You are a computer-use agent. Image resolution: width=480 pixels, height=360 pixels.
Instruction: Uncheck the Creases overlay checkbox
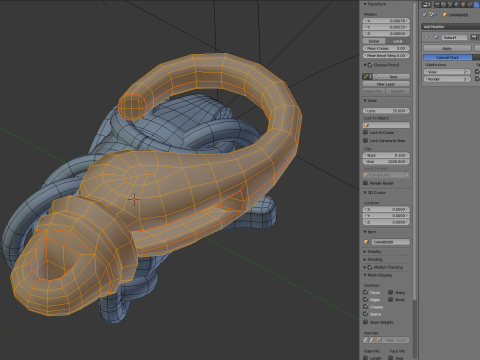[366, 307]
